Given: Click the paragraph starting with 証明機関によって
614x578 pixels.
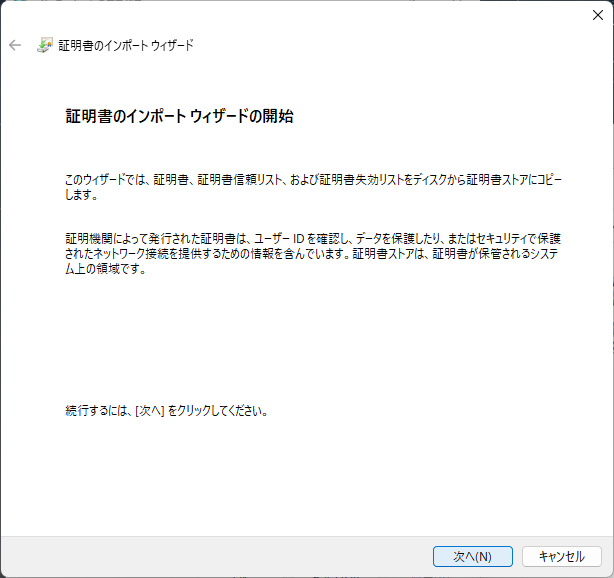Looking at the screenshot, I should (313, 254).
